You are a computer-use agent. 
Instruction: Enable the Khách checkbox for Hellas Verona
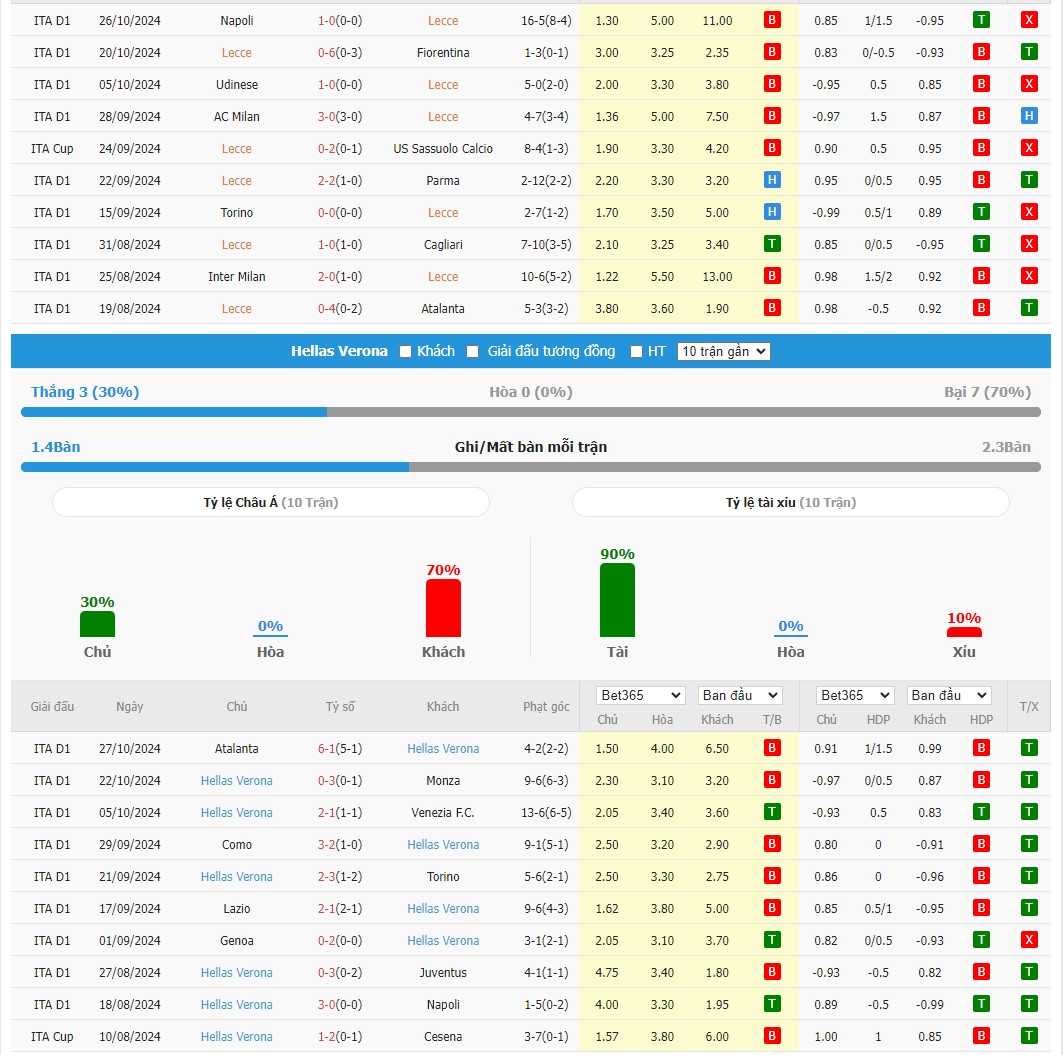point(405,352)
